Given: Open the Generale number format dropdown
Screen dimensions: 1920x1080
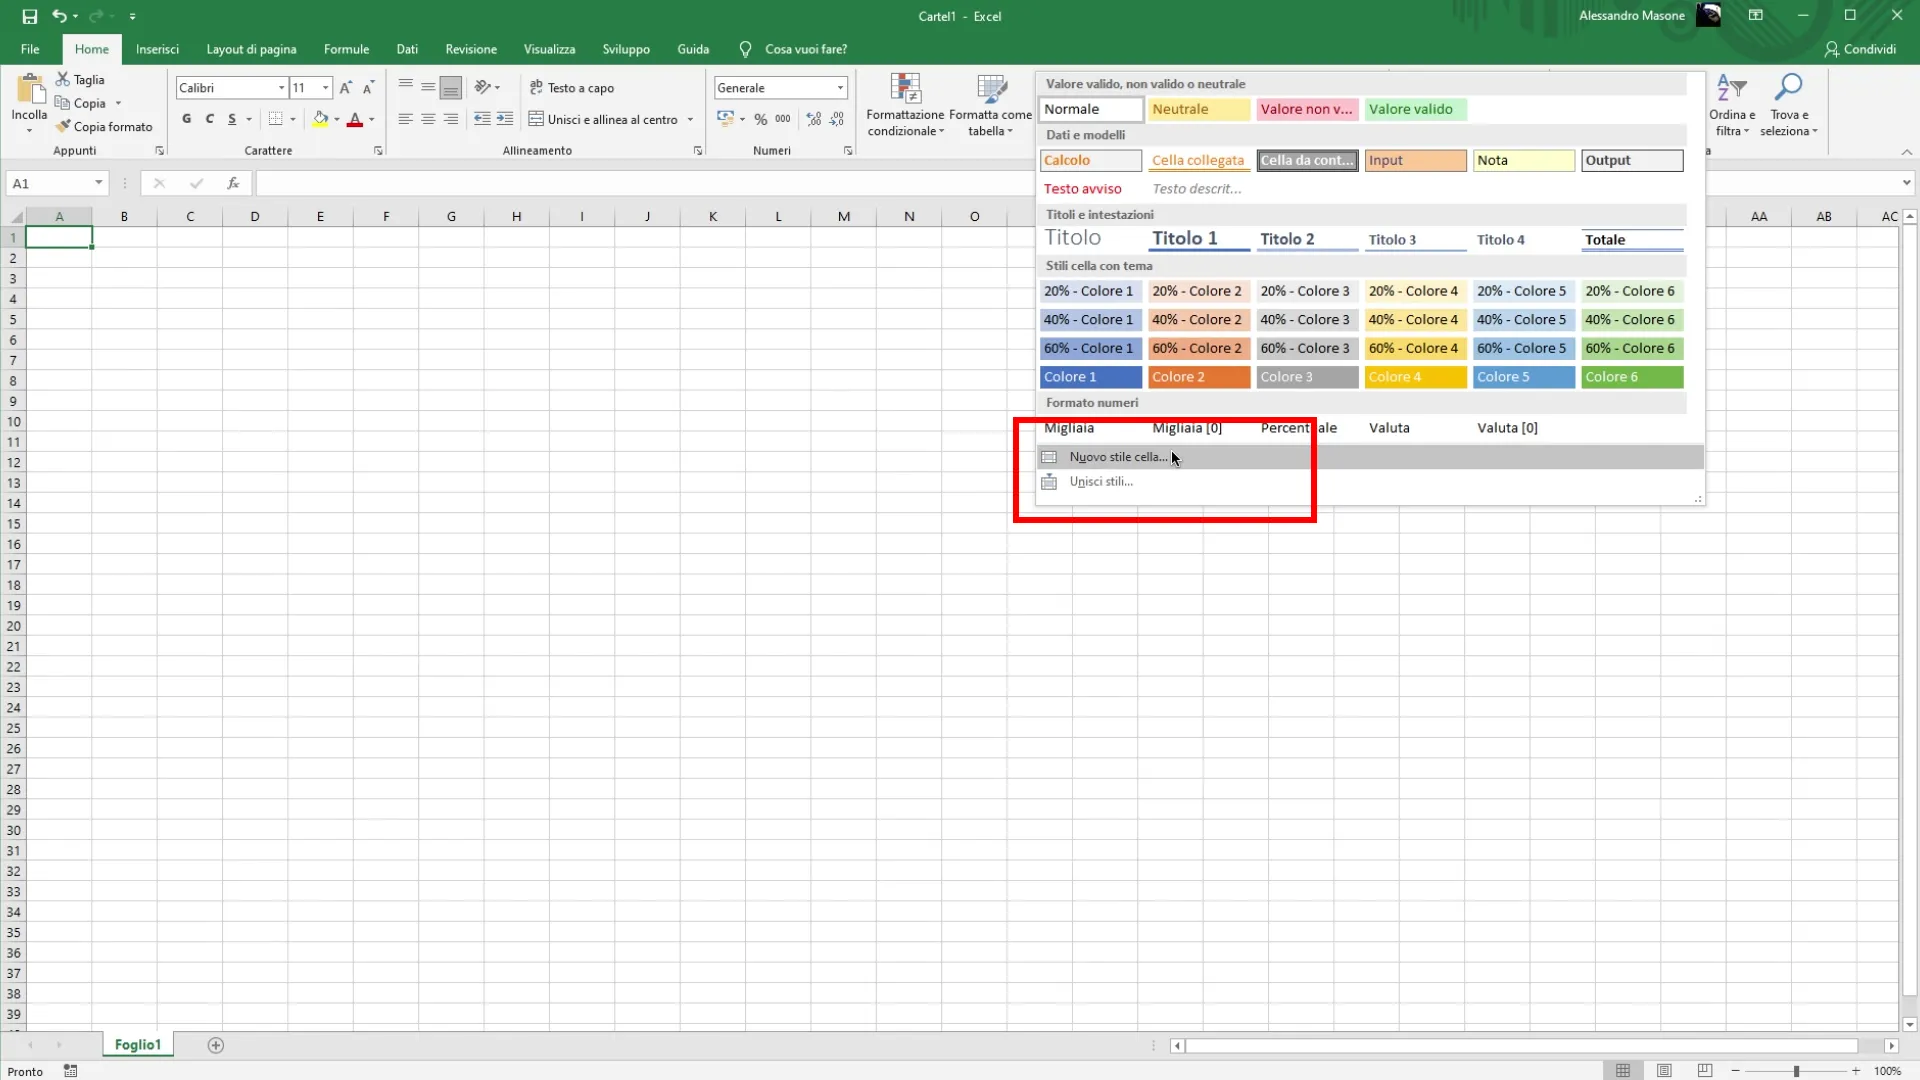Looking at the screenshot, I should (840, 88).
